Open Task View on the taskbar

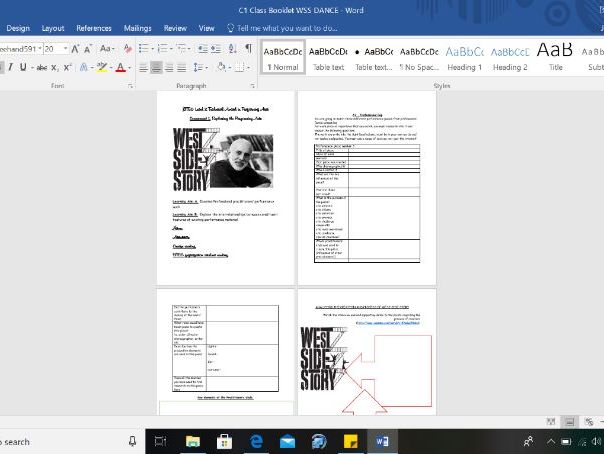coord(160,441)
